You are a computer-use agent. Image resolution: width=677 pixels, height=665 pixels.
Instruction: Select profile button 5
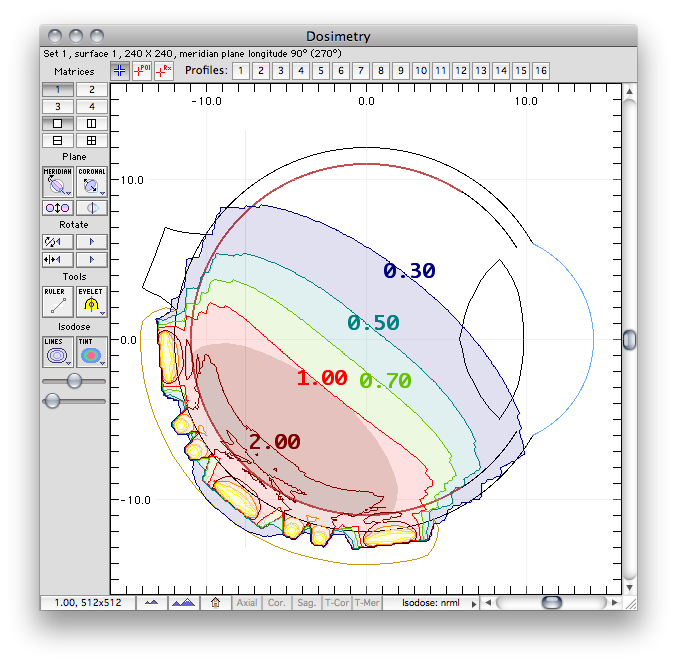click(x=321, y=71)
